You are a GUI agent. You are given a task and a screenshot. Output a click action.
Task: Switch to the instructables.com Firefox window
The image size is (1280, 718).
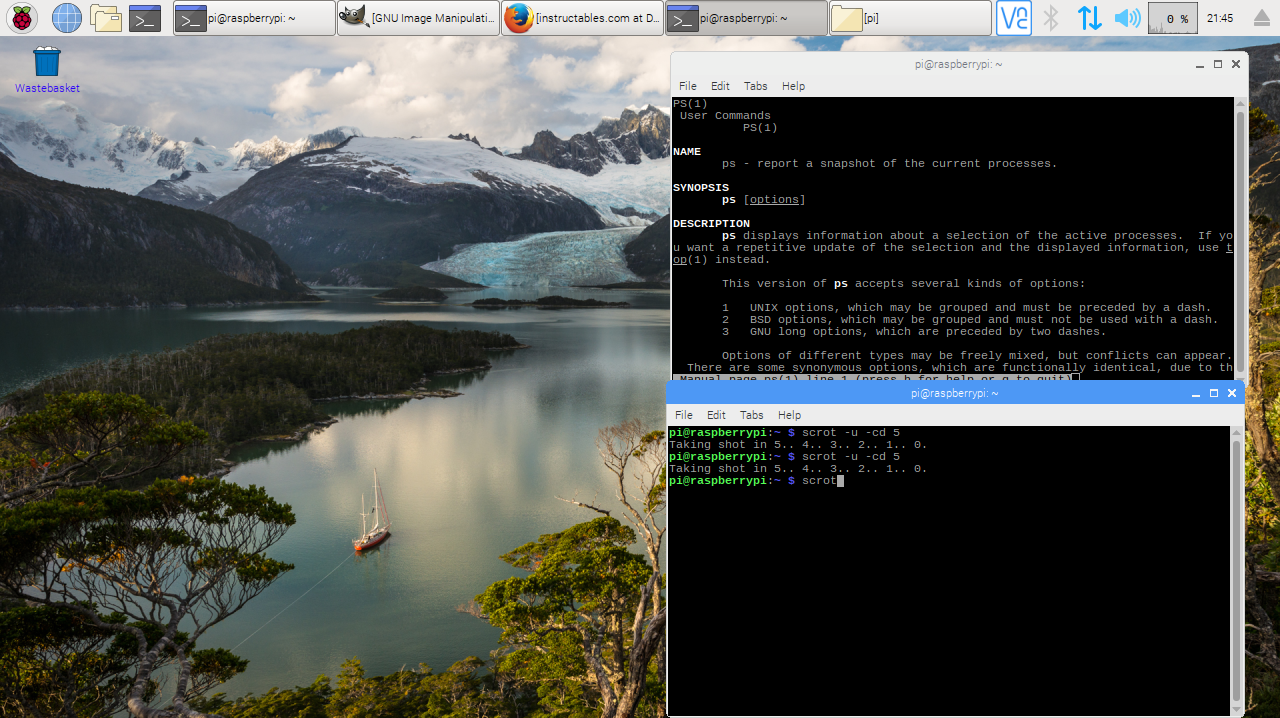click(581, 17)
